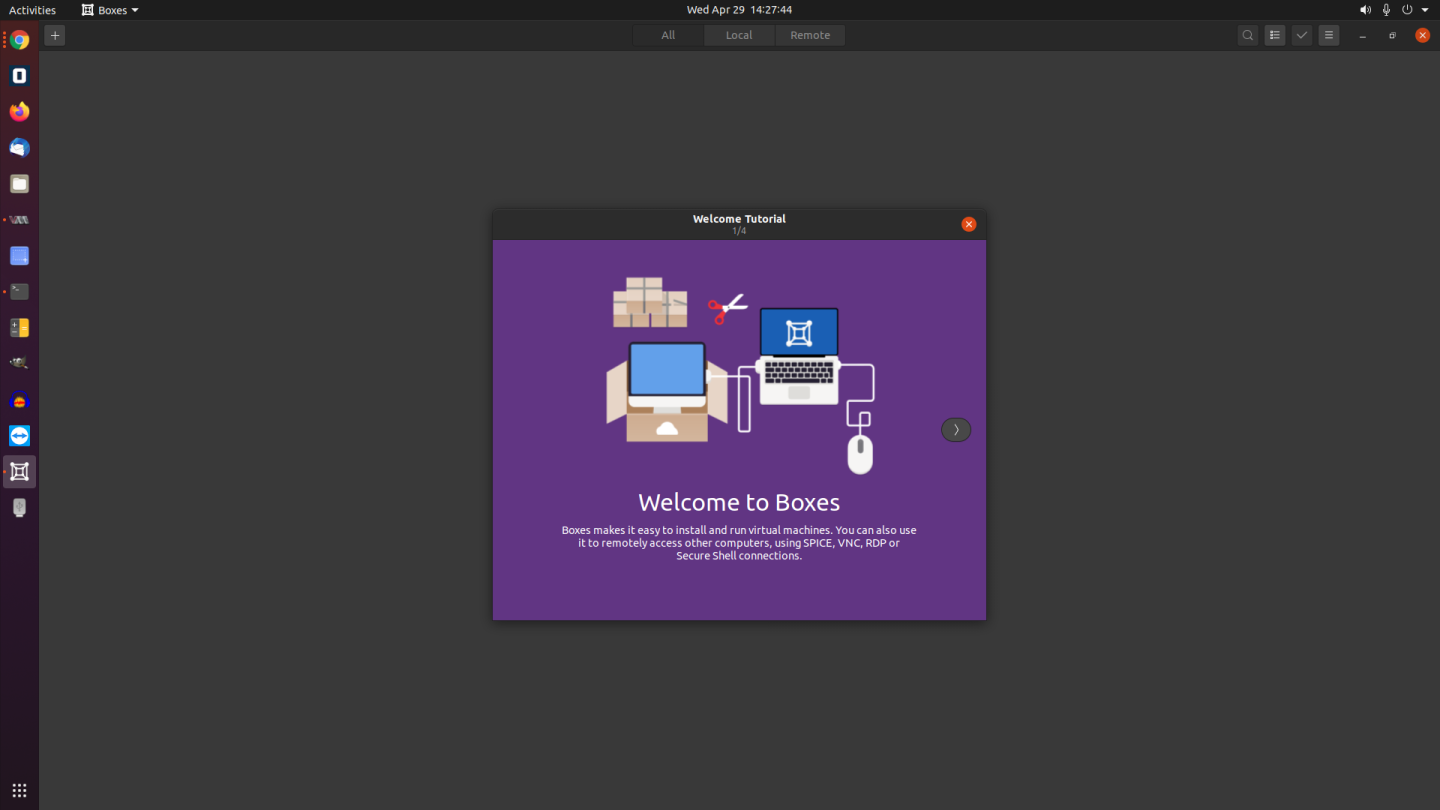1440x810 pixels.
Task: Create a new virtual machine with plus button
Action: click(x=54, y=35)
